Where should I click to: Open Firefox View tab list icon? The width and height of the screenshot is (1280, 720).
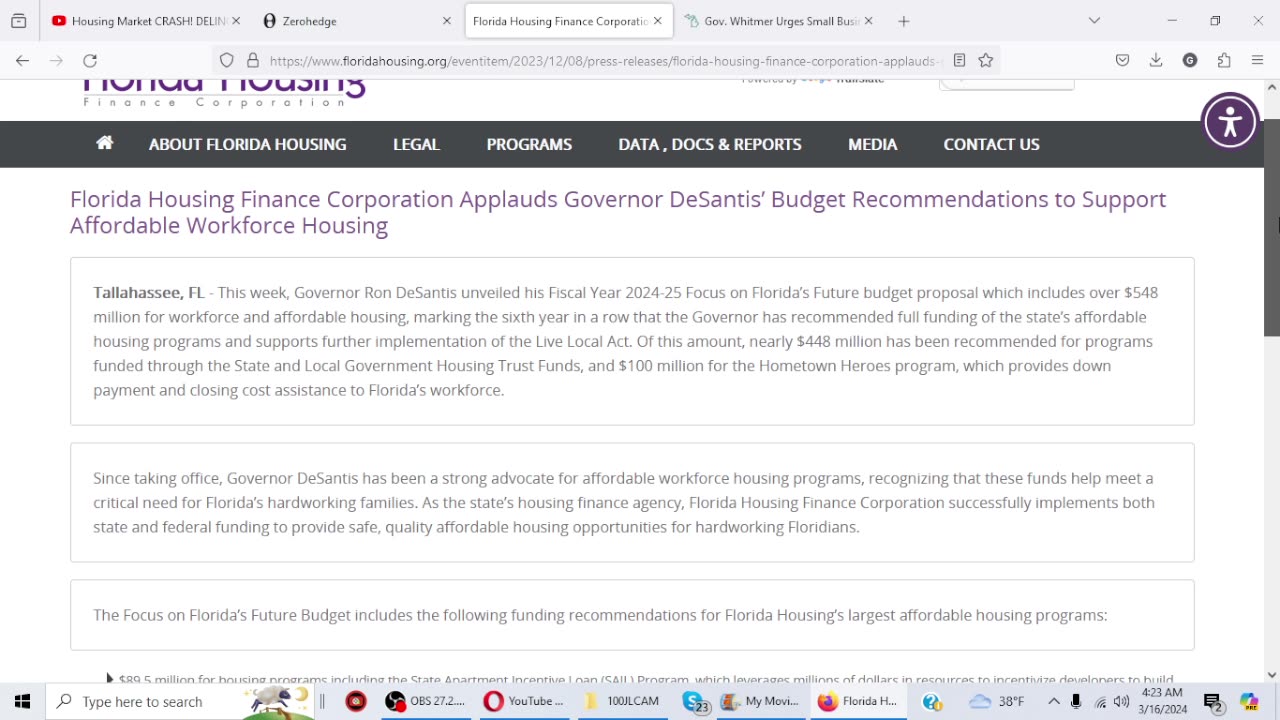[18, 21]
